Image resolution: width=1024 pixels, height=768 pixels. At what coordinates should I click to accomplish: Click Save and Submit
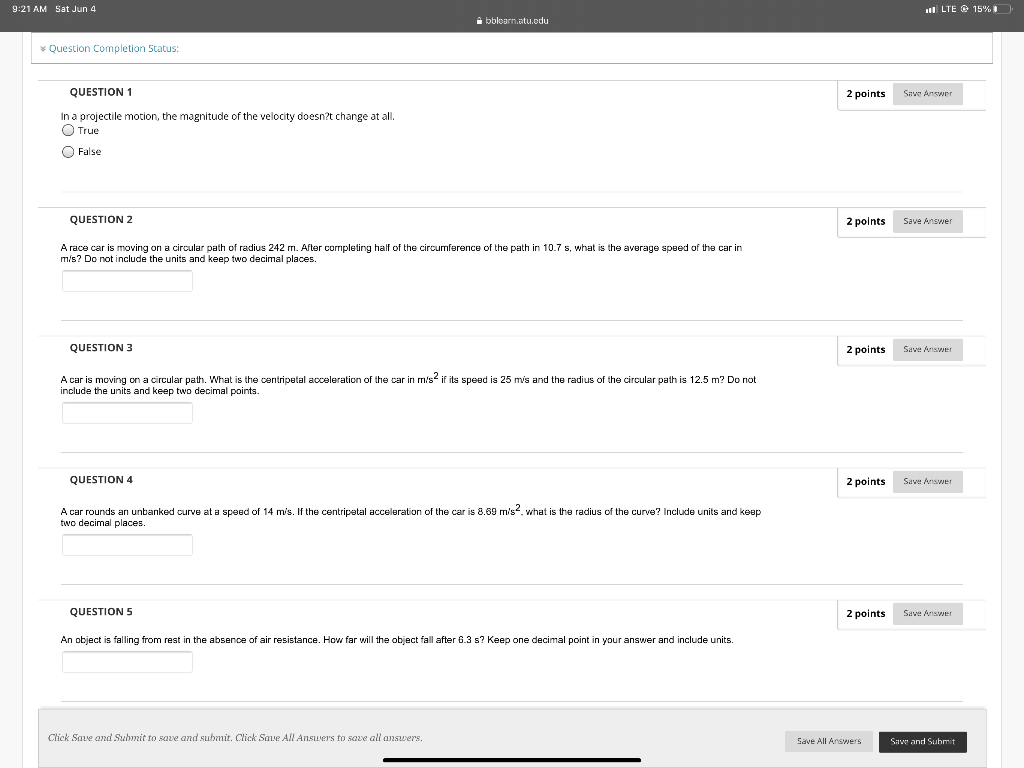click(922, 742)
